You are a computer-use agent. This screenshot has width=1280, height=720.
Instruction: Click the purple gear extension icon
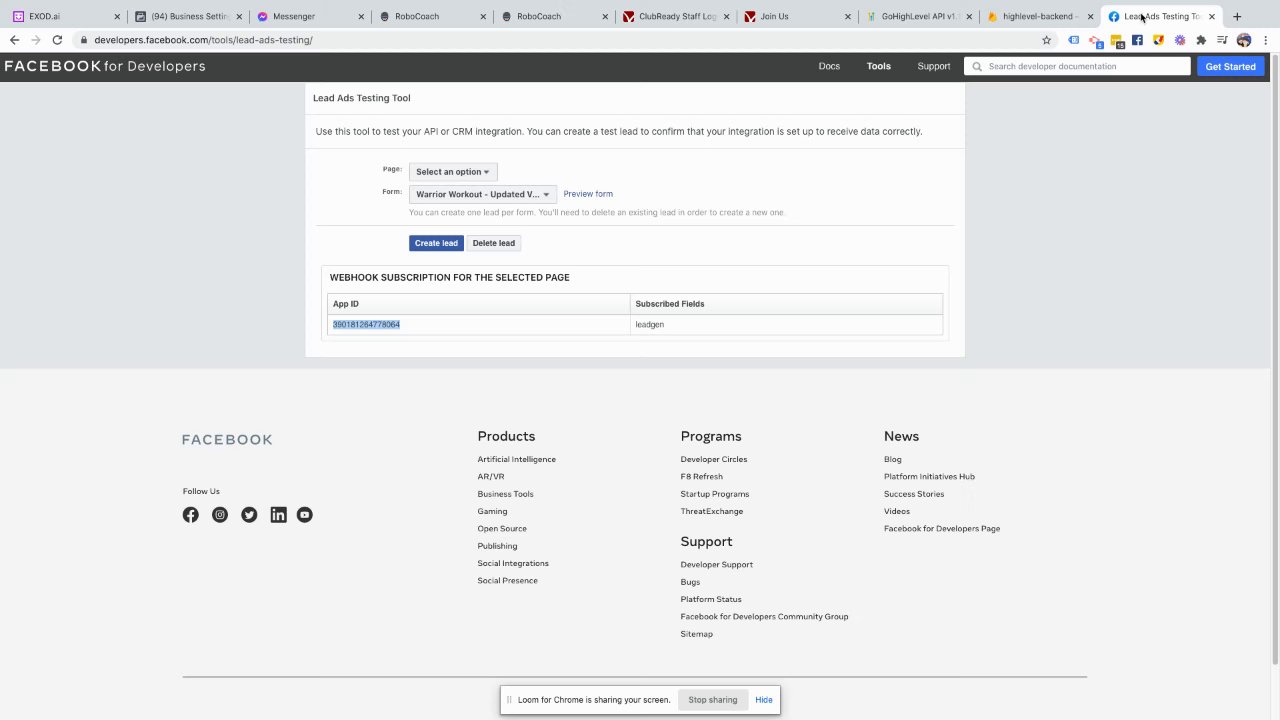coord(1180,40)
